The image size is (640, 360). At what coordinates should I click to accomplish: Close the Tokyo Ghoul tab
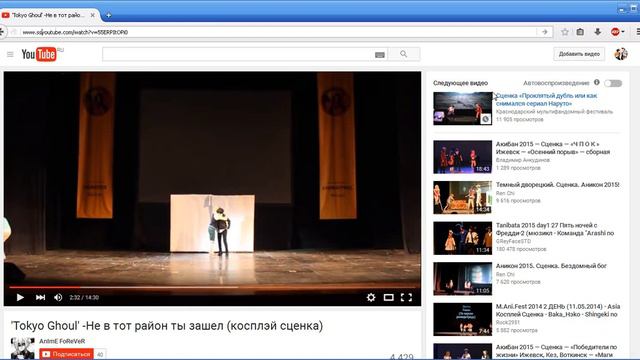93,15
